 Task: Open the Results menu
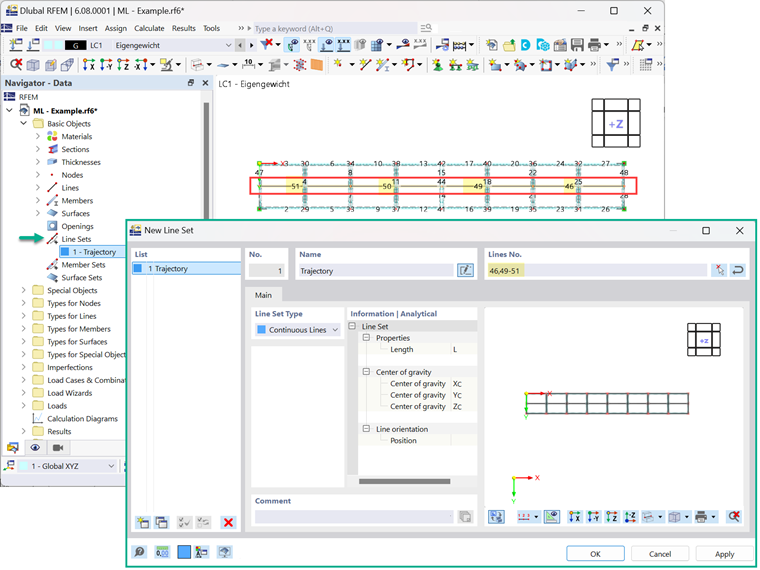[x=184, y=28]
